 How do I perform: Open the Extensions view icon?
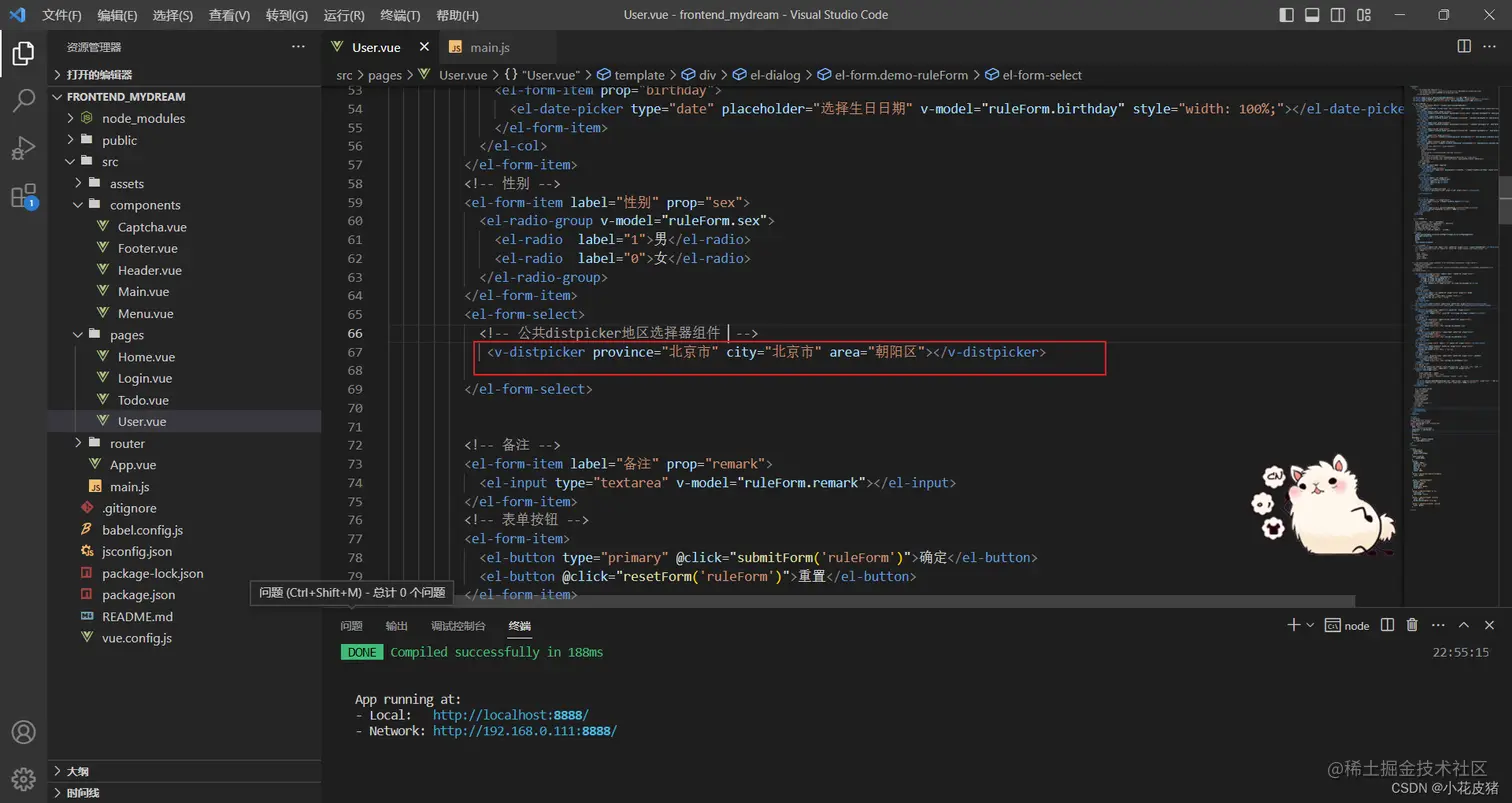click(x=23, y=196)
